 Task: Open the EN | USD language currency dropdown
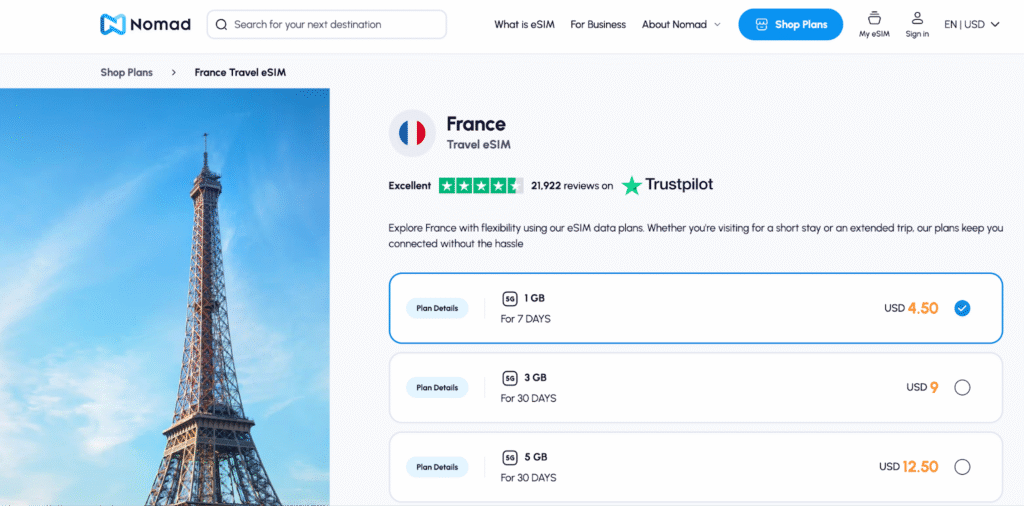tap(972, 24)
